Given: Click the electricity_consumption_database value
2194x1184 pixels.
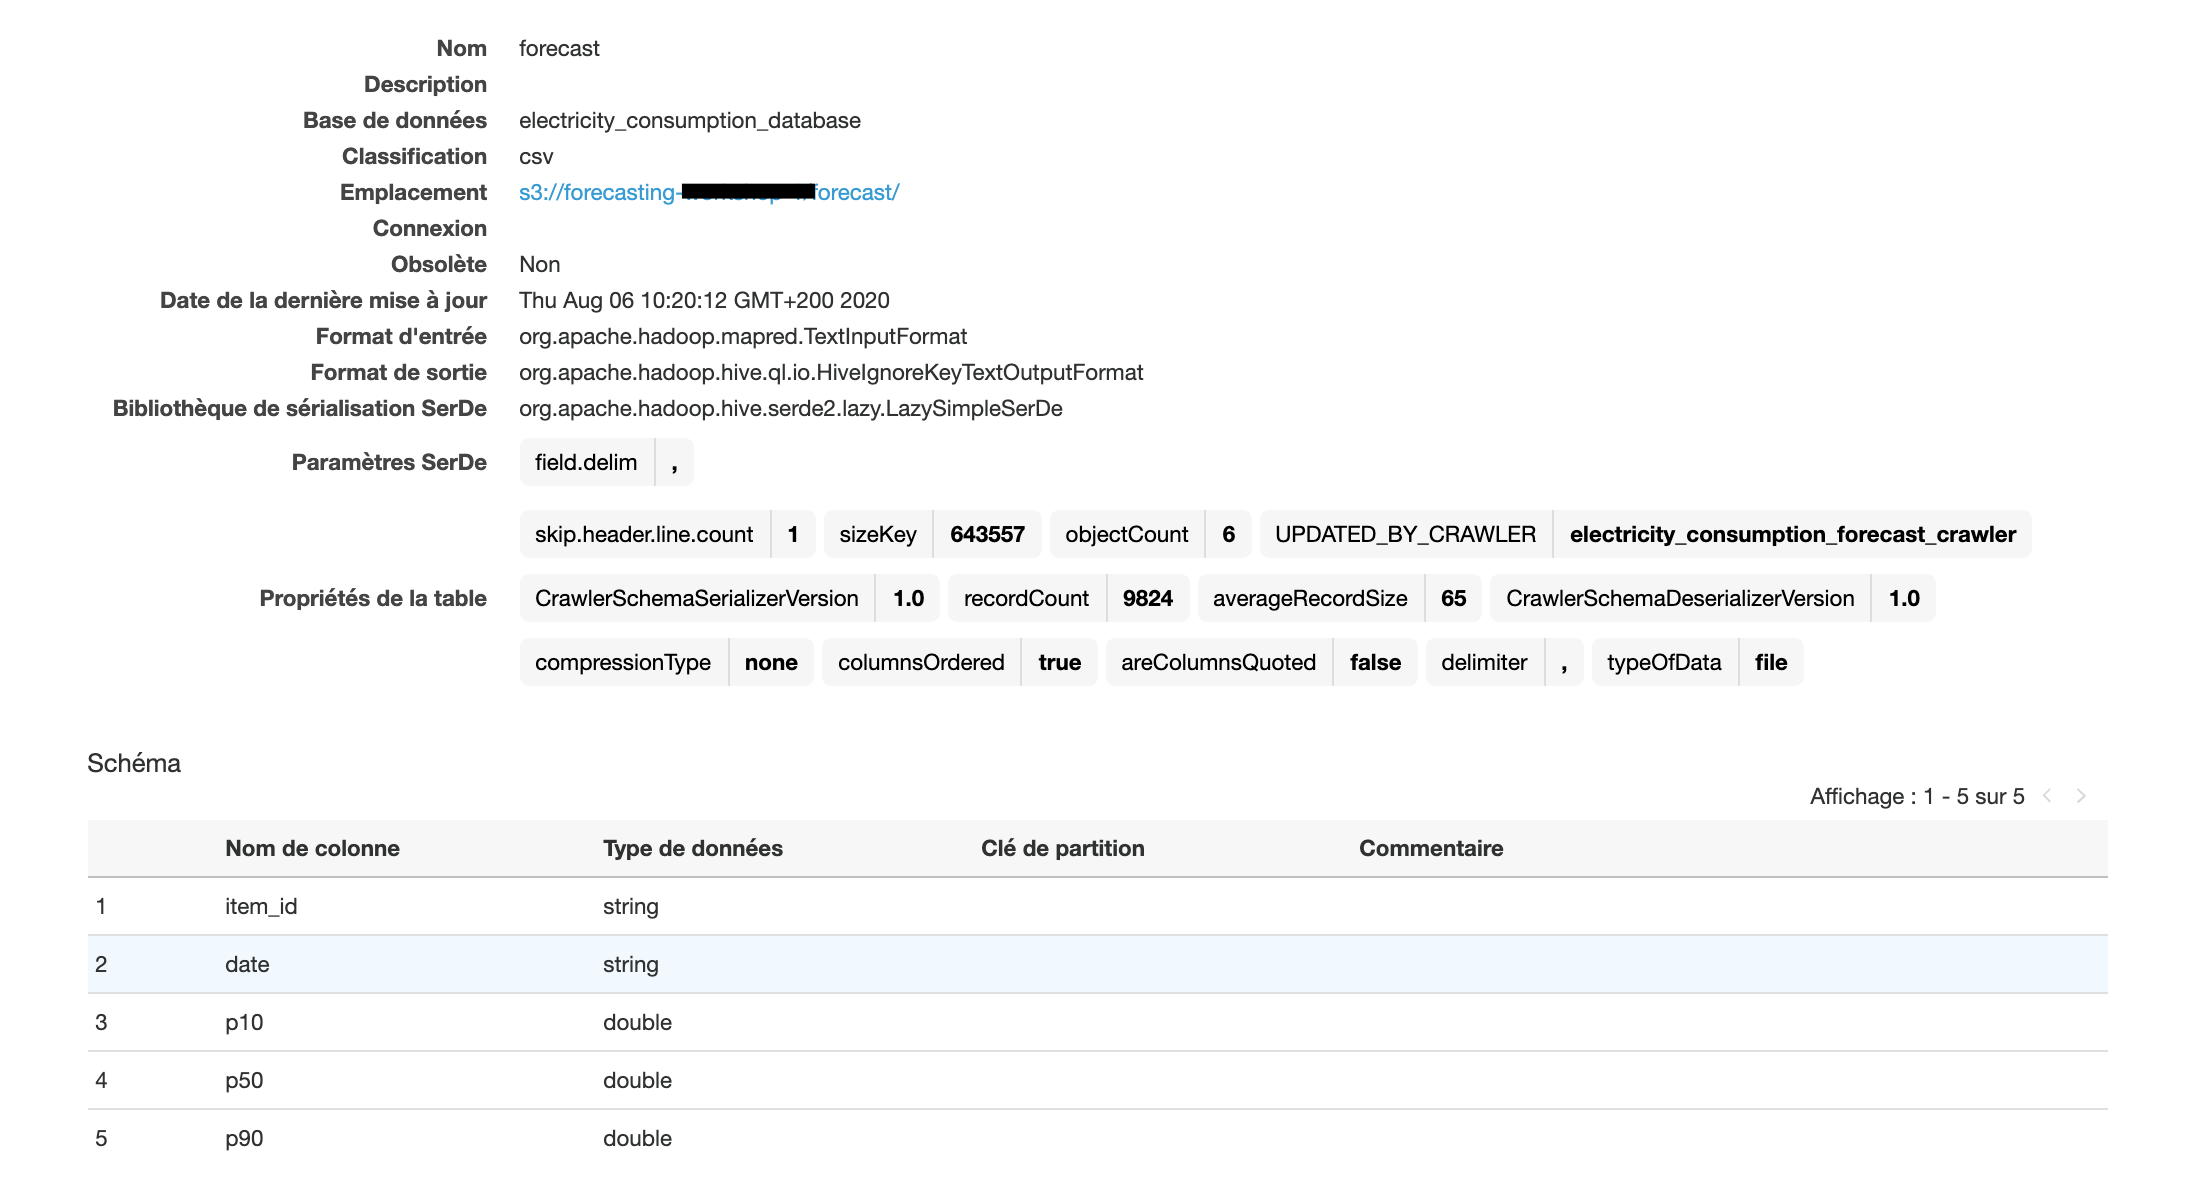Looking at the screenshot, I should (689, 120).
